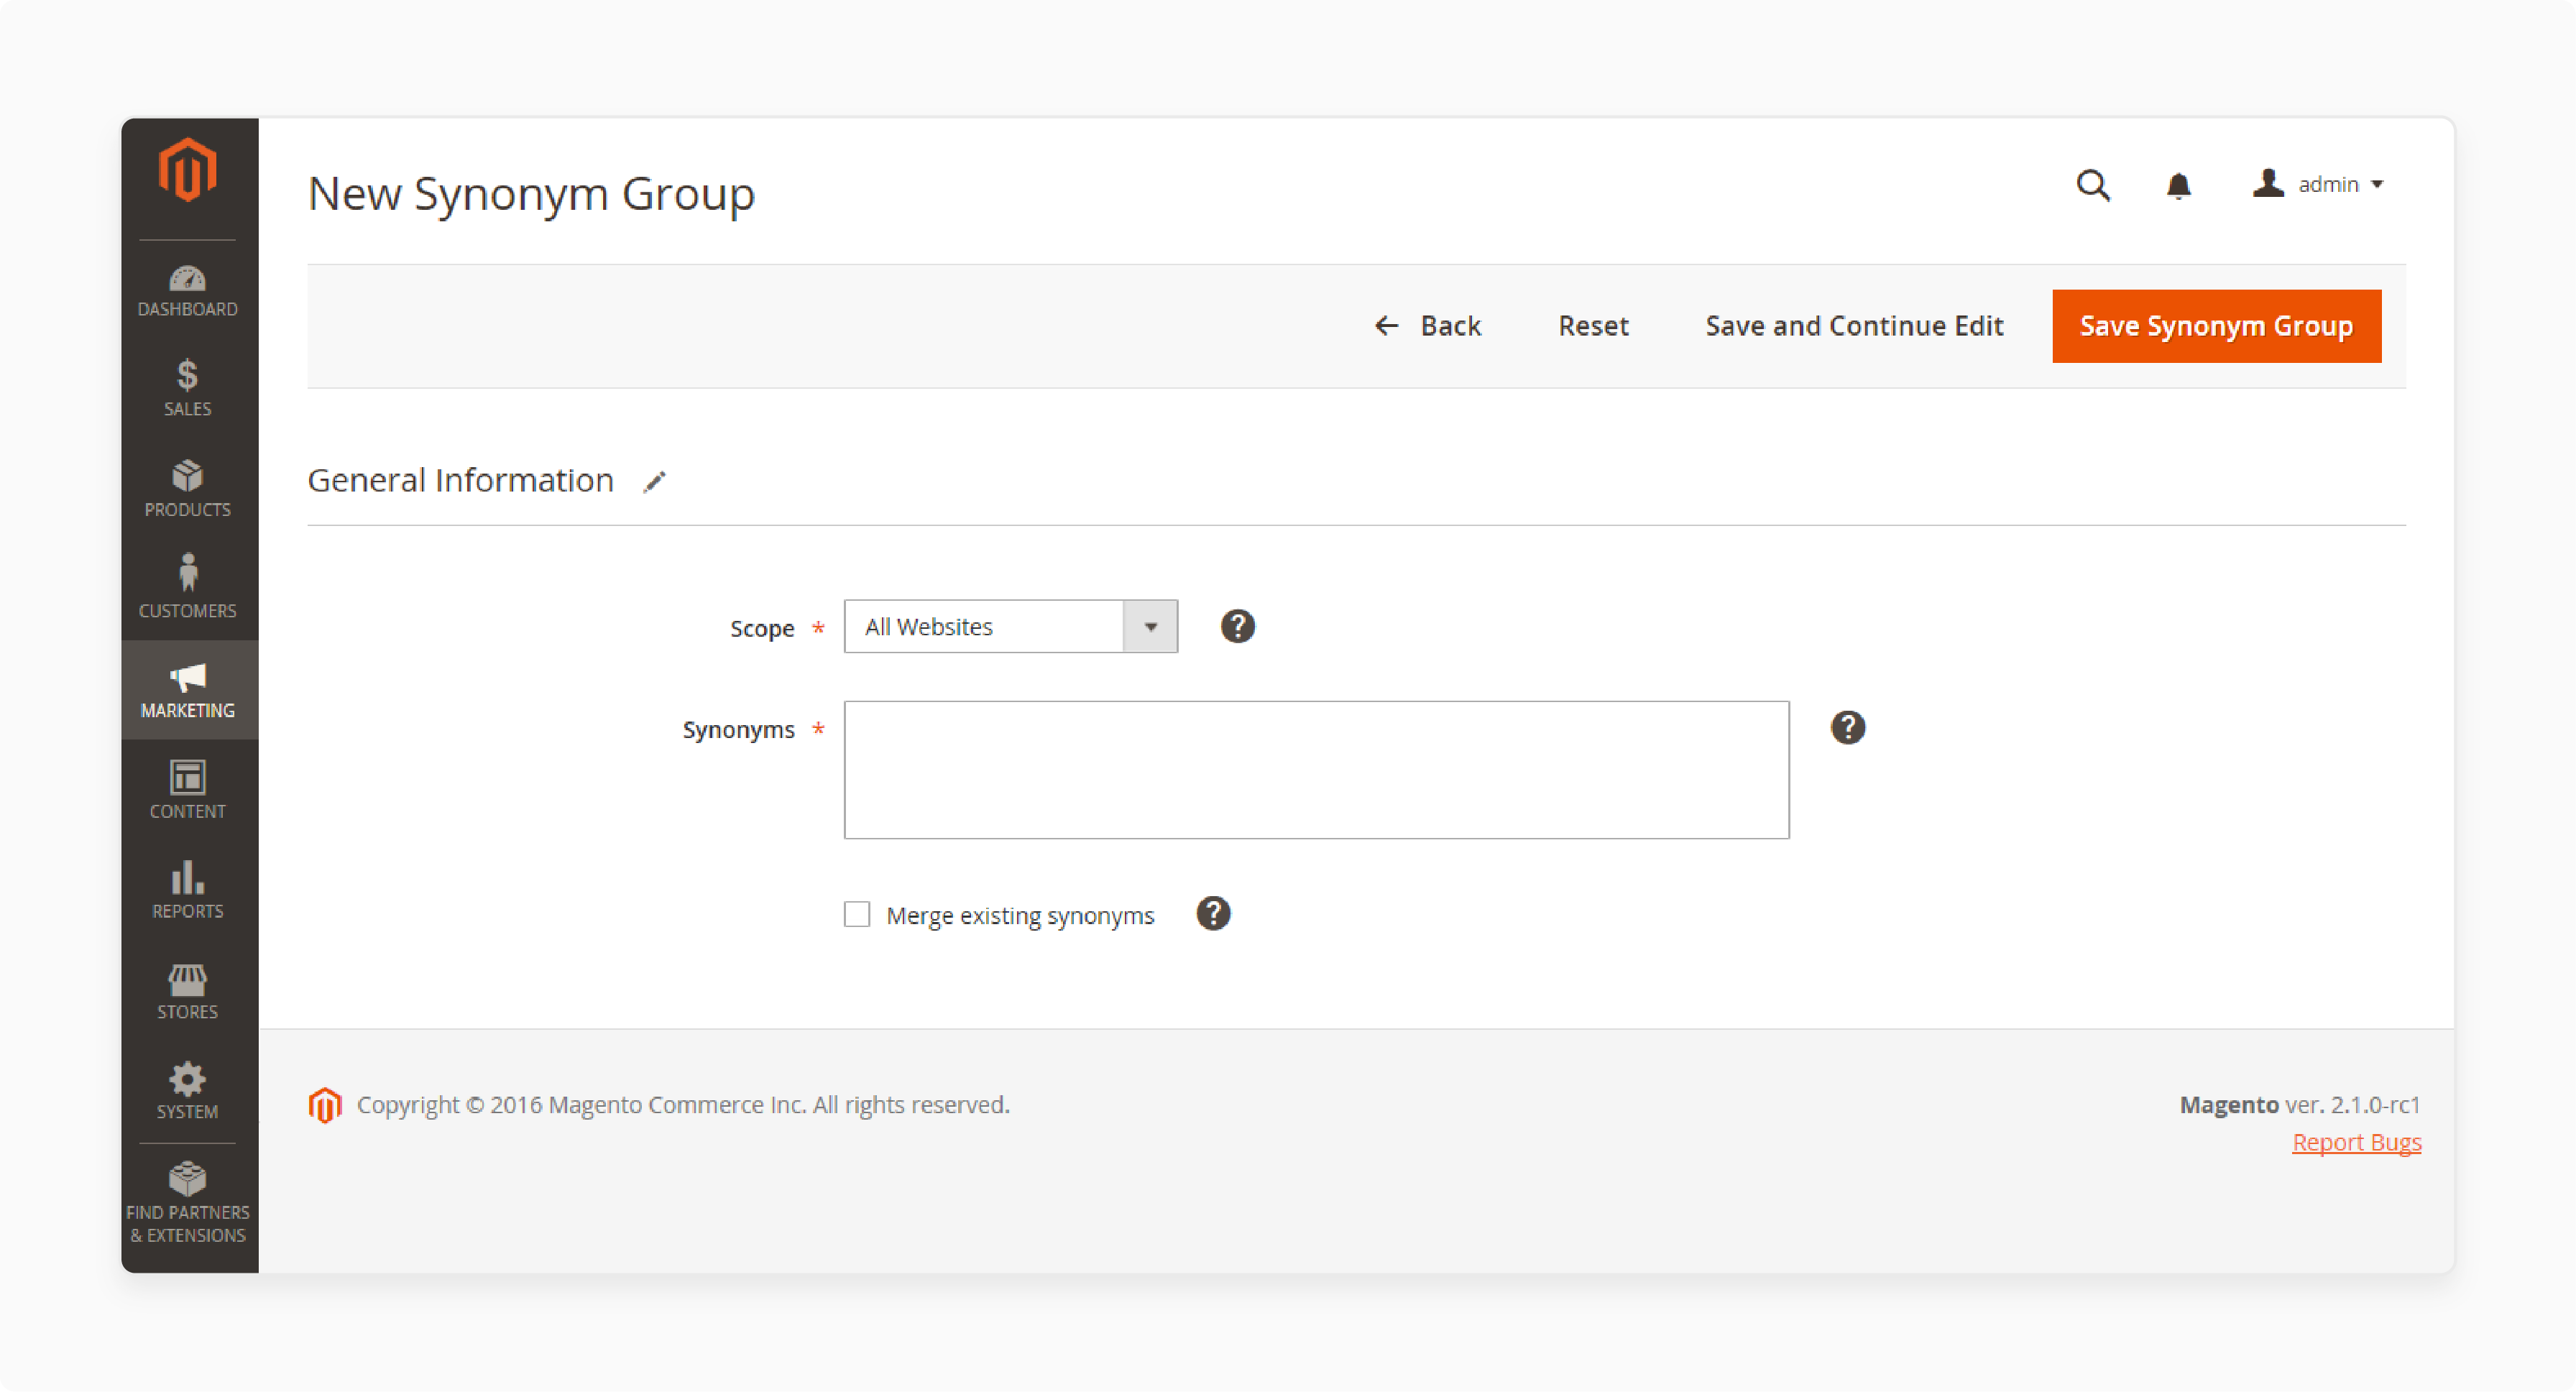Enable Merge existing synonyms checkbox
This screenshot has width=2576, height=1392.
[857, 913]
